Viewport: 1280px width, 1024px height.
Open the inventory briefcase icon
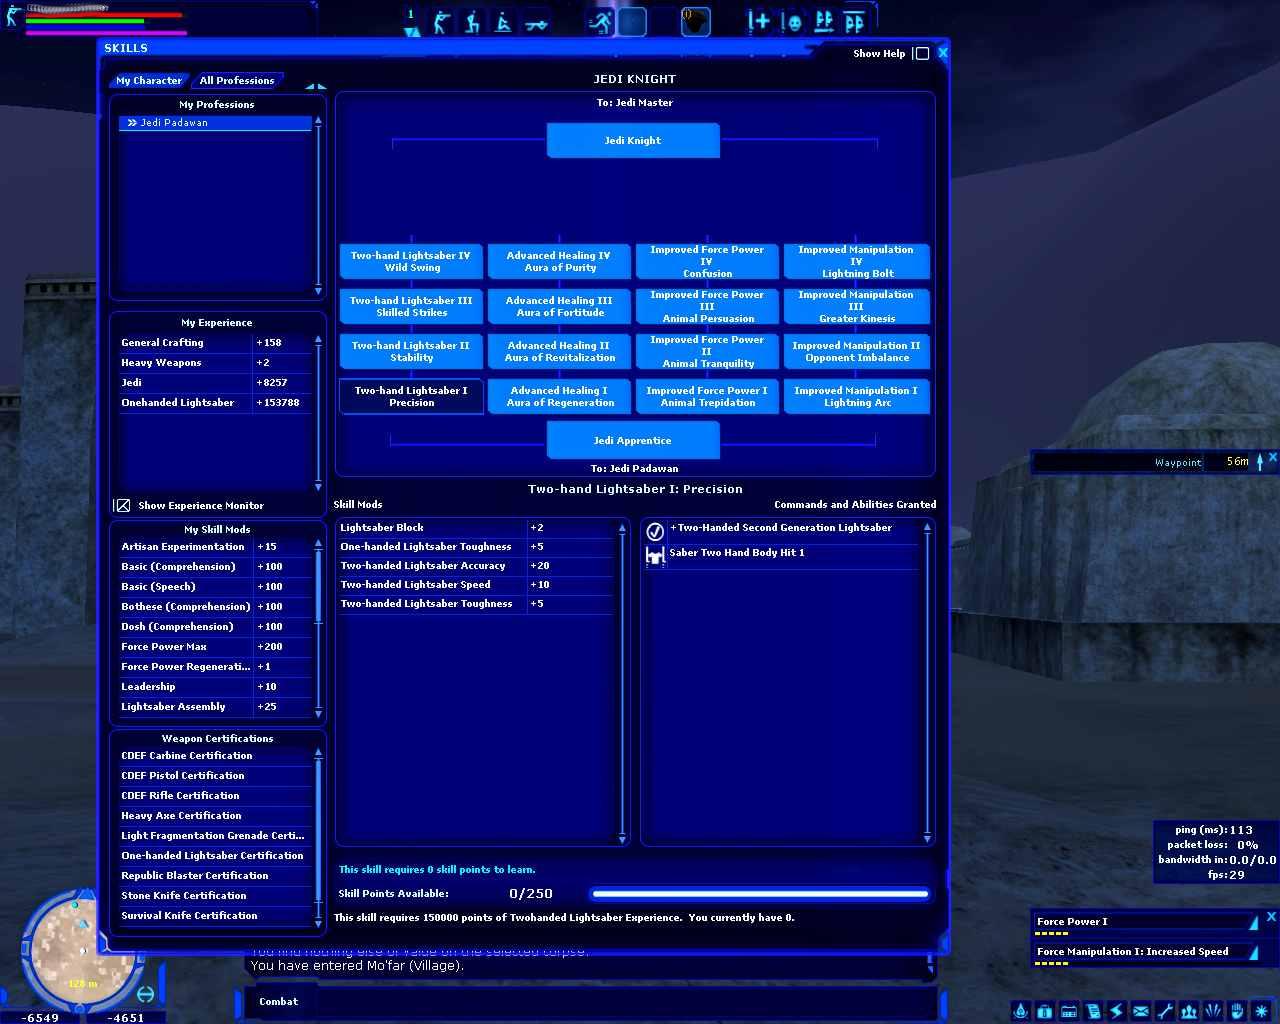click(x=1045, y=1011)
